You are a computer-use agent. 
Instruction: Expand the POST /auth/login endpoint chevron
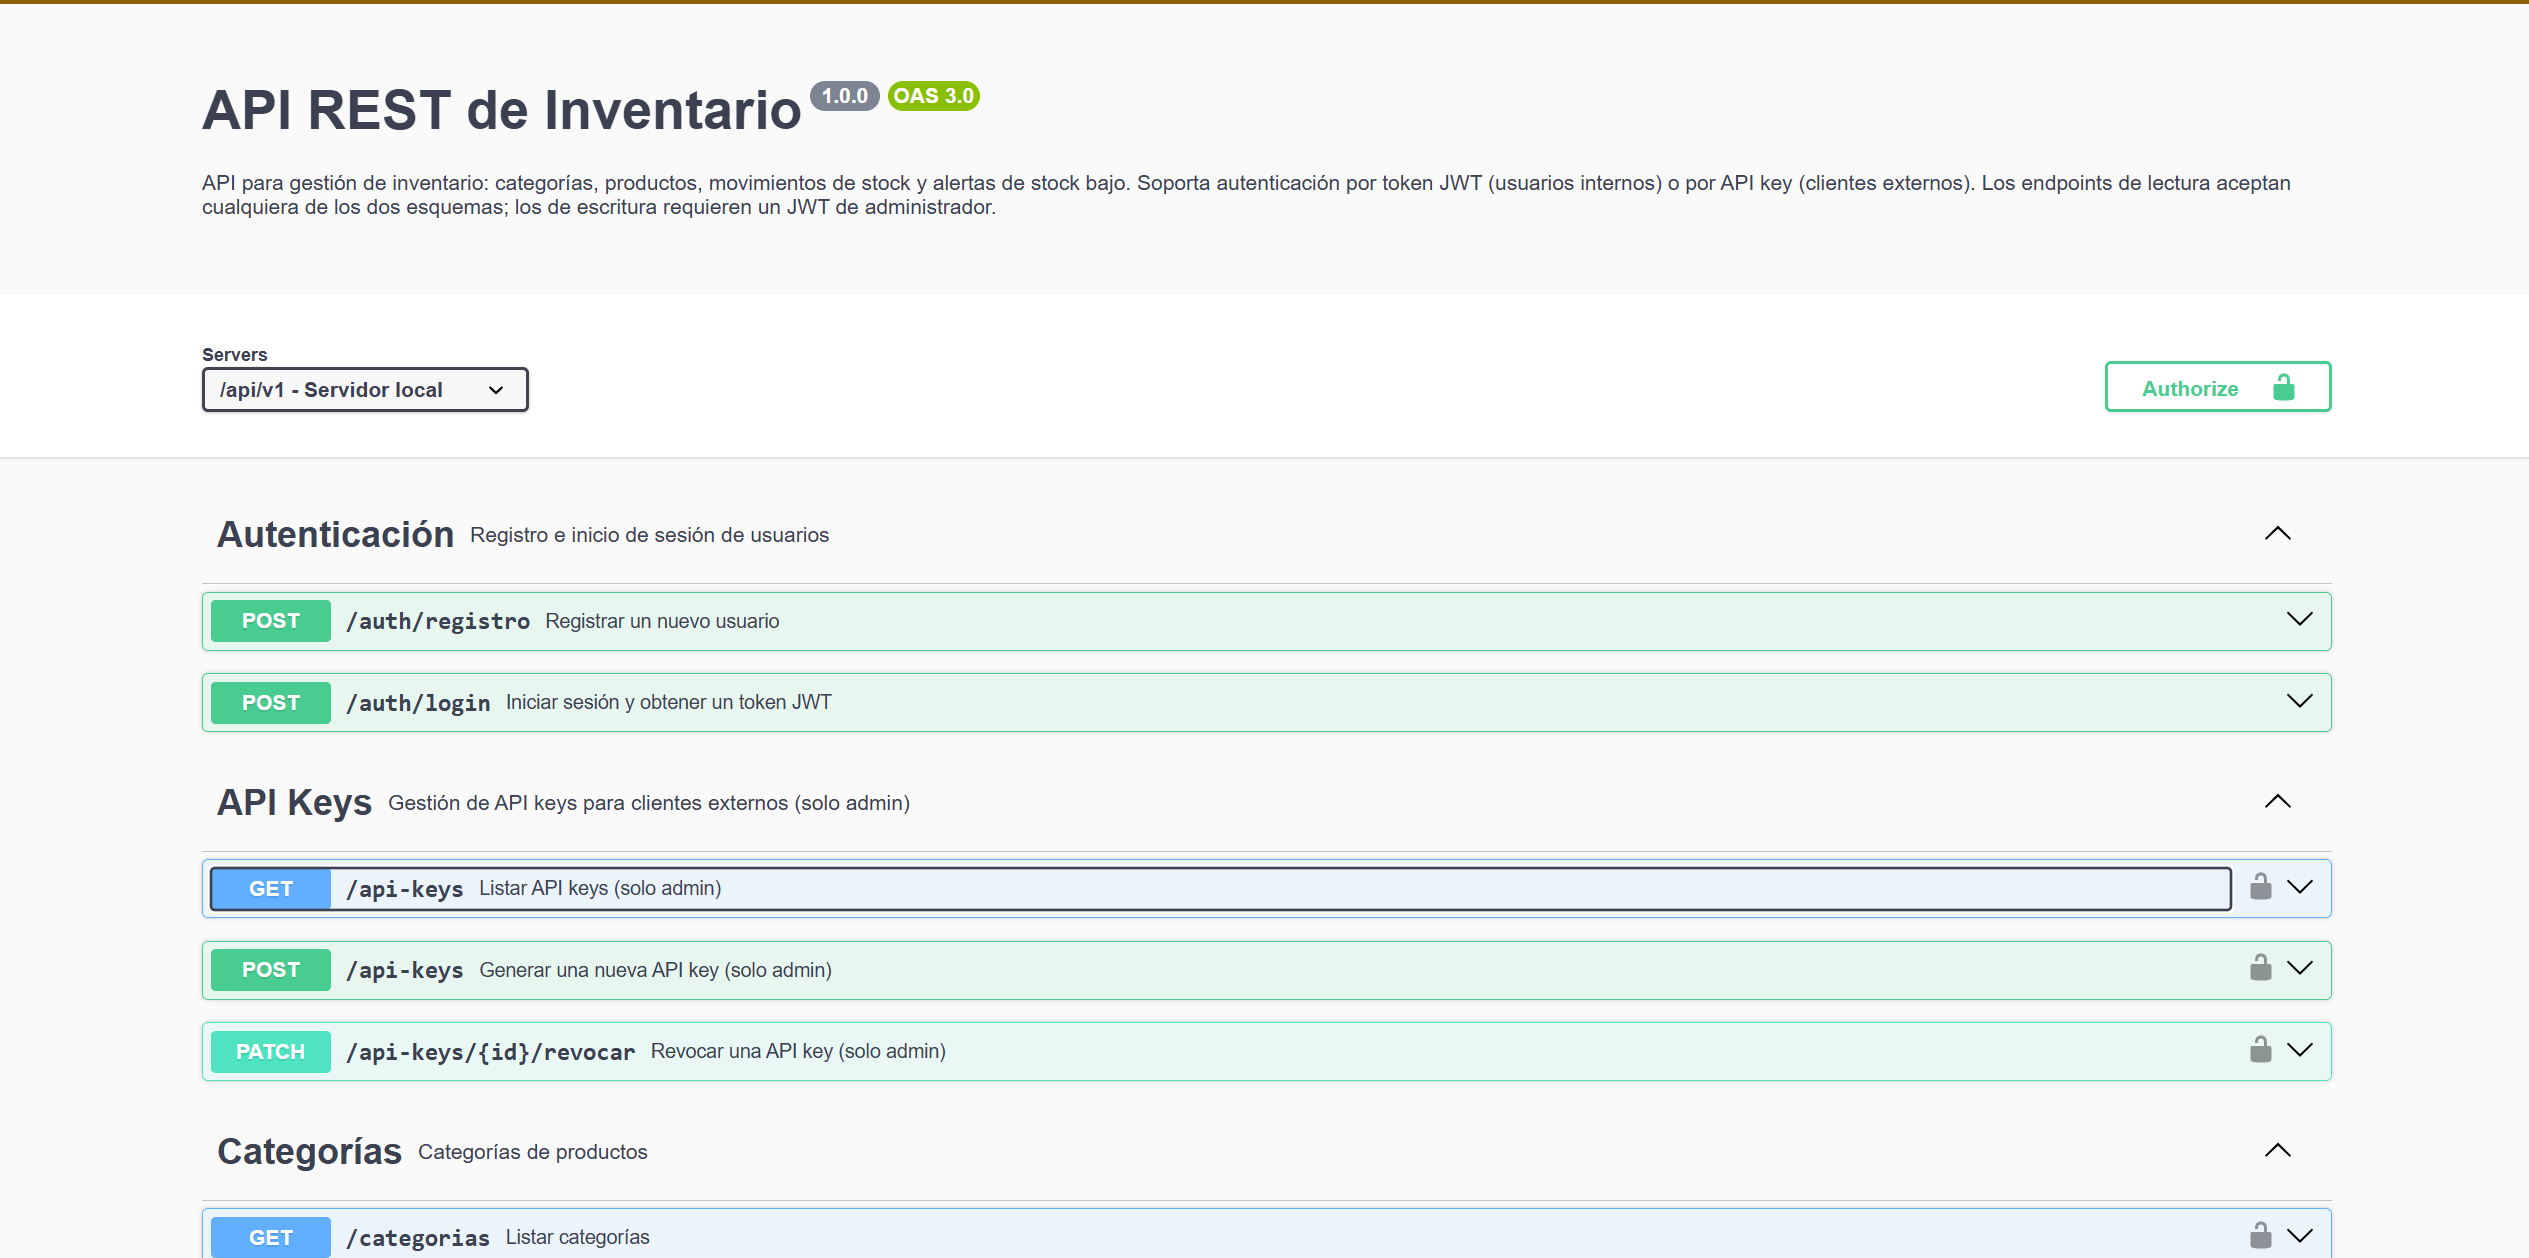point(2299,702)
